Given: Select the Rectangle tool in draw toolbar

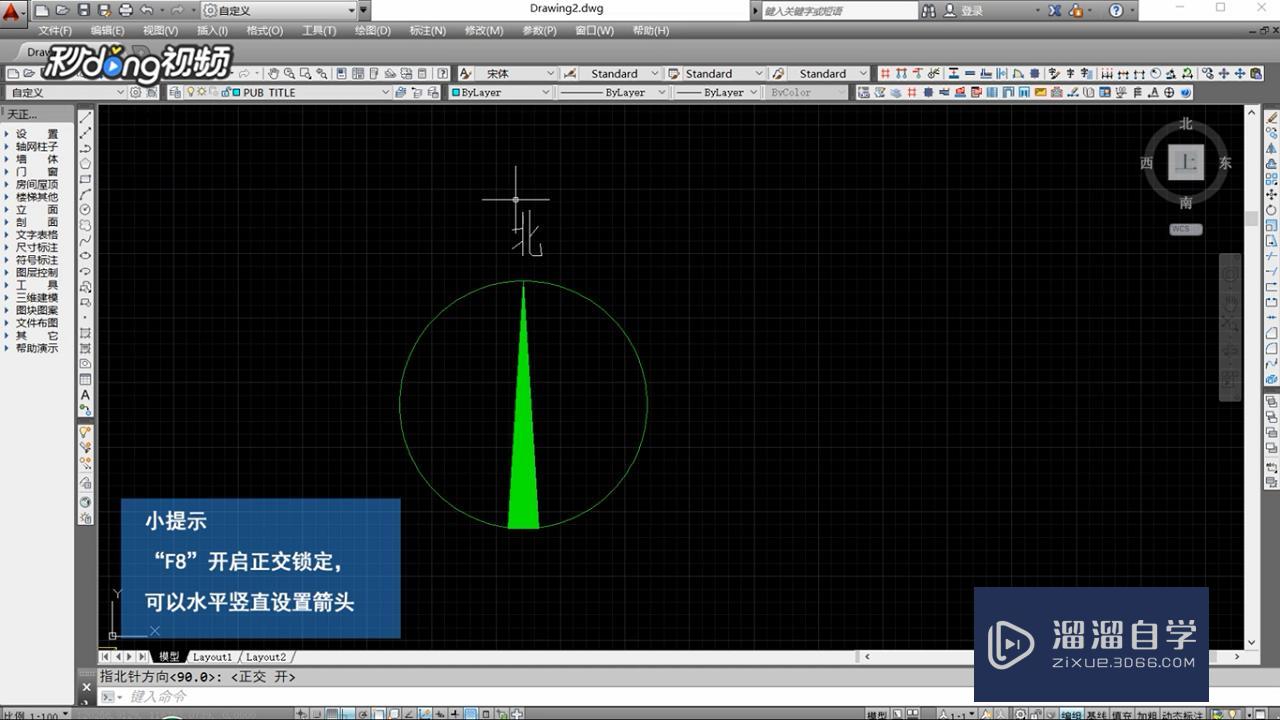Looking at the screenshot, I should click(x=86, y=178).
